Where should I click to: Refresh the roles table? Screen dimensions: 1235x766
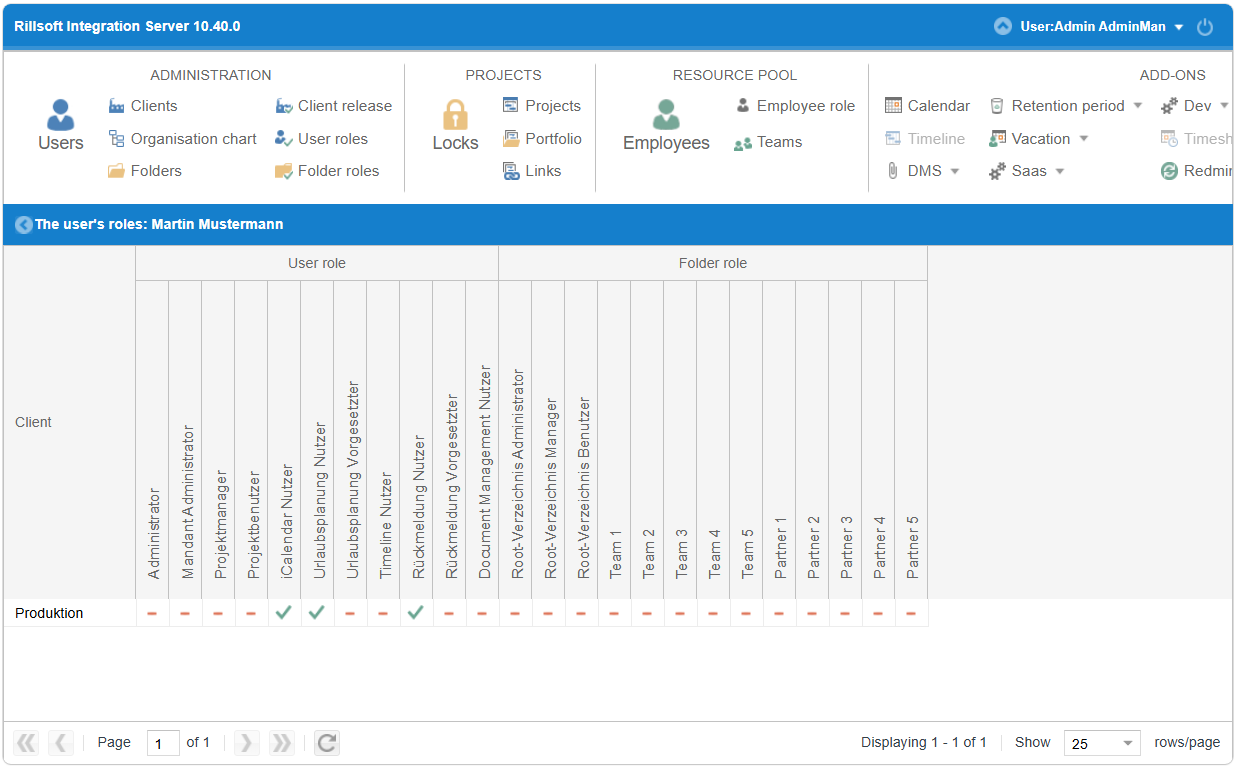coord(326,742)
